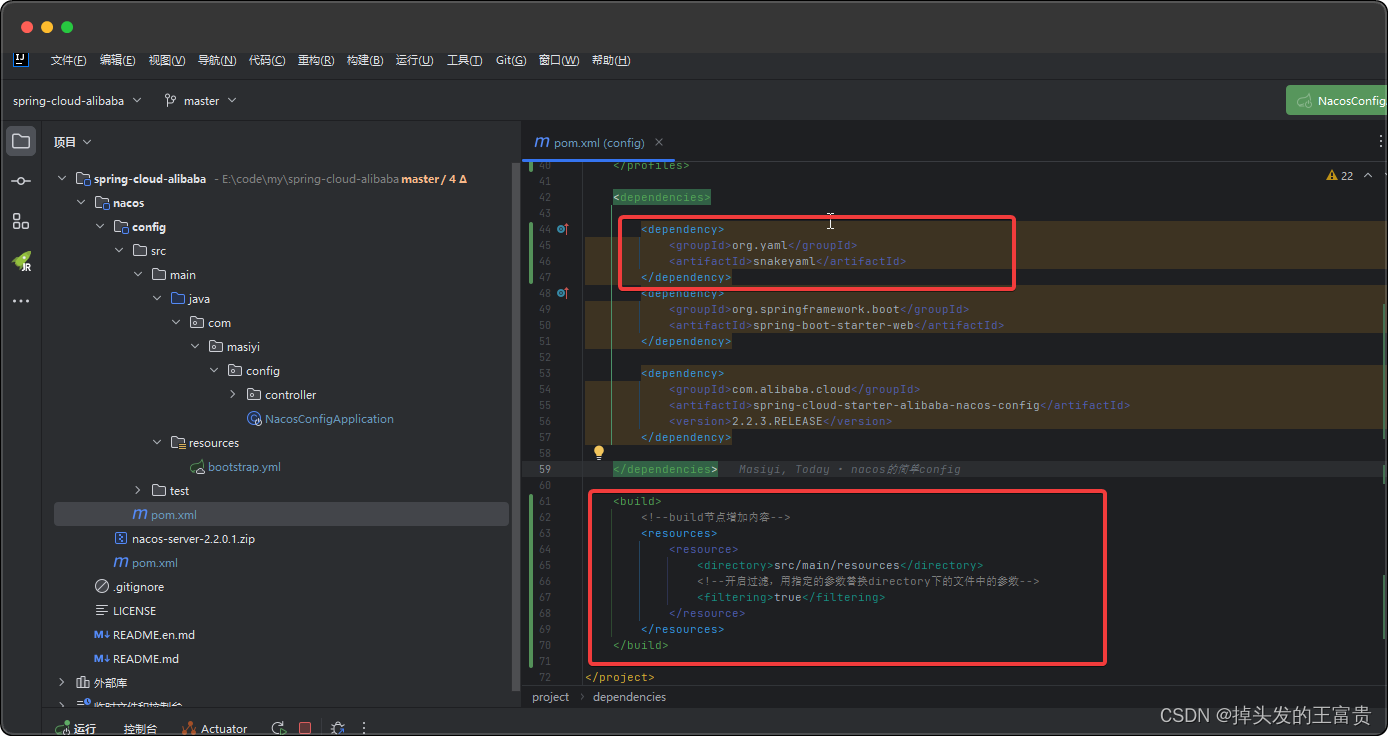
Task: Open the master git branch dropdown
Action: tap(200, 101)
